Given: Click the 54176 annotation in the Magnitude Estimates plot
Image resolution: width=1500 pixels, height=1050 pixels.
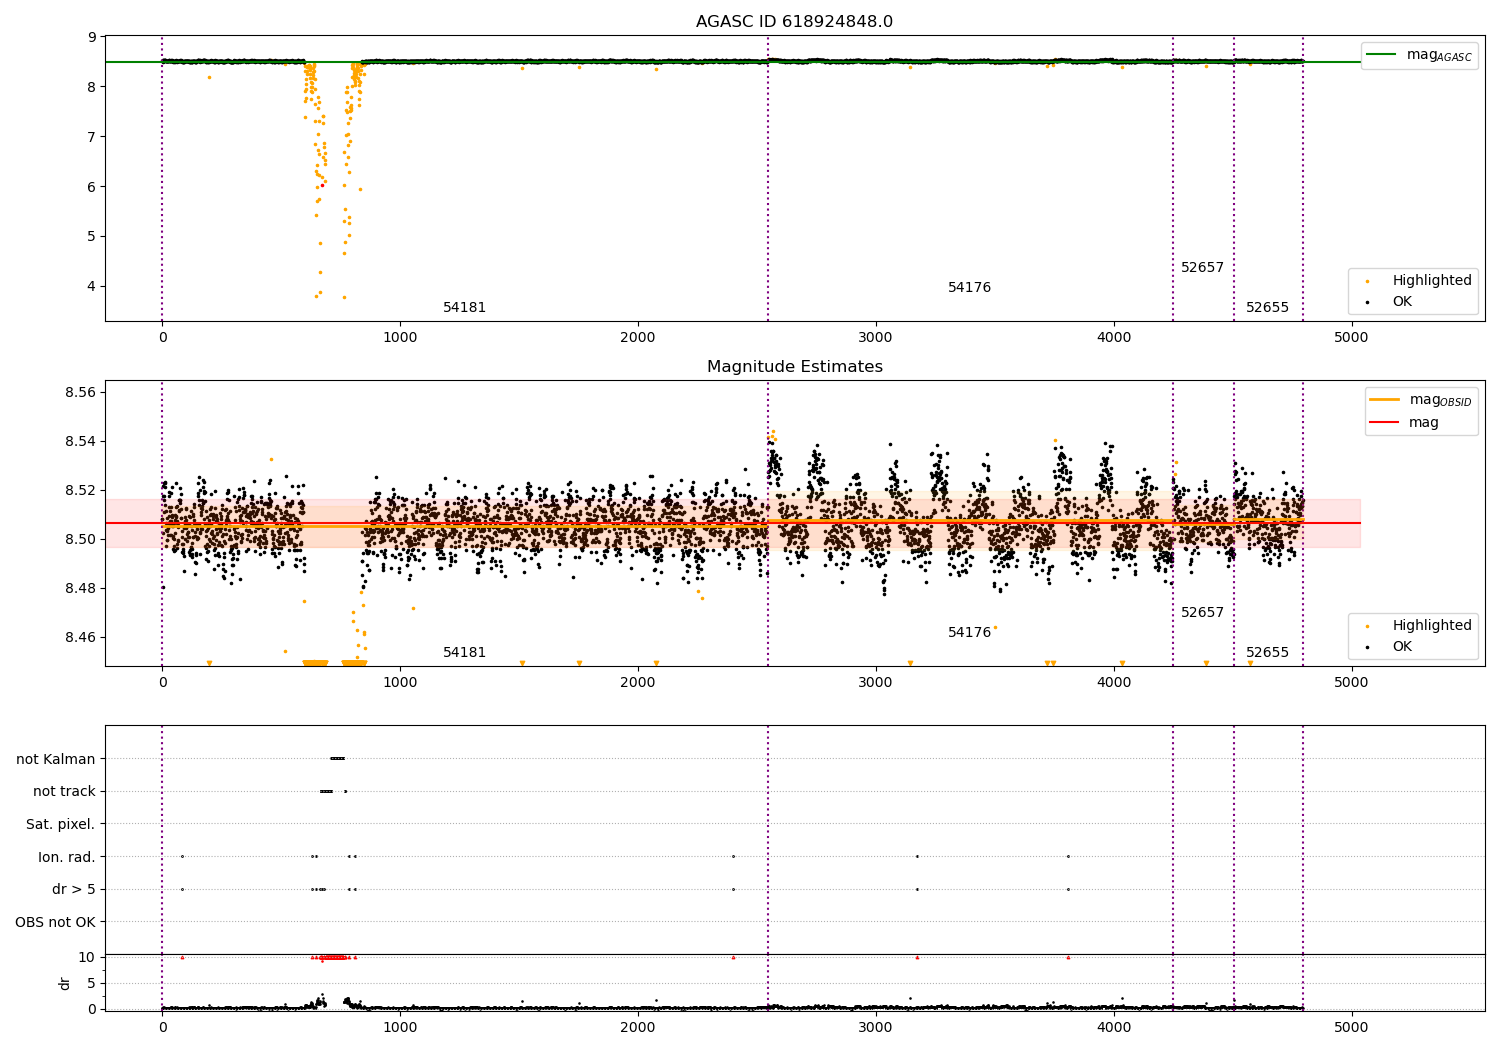Looking at the screenshot, I should click(969, 633).
